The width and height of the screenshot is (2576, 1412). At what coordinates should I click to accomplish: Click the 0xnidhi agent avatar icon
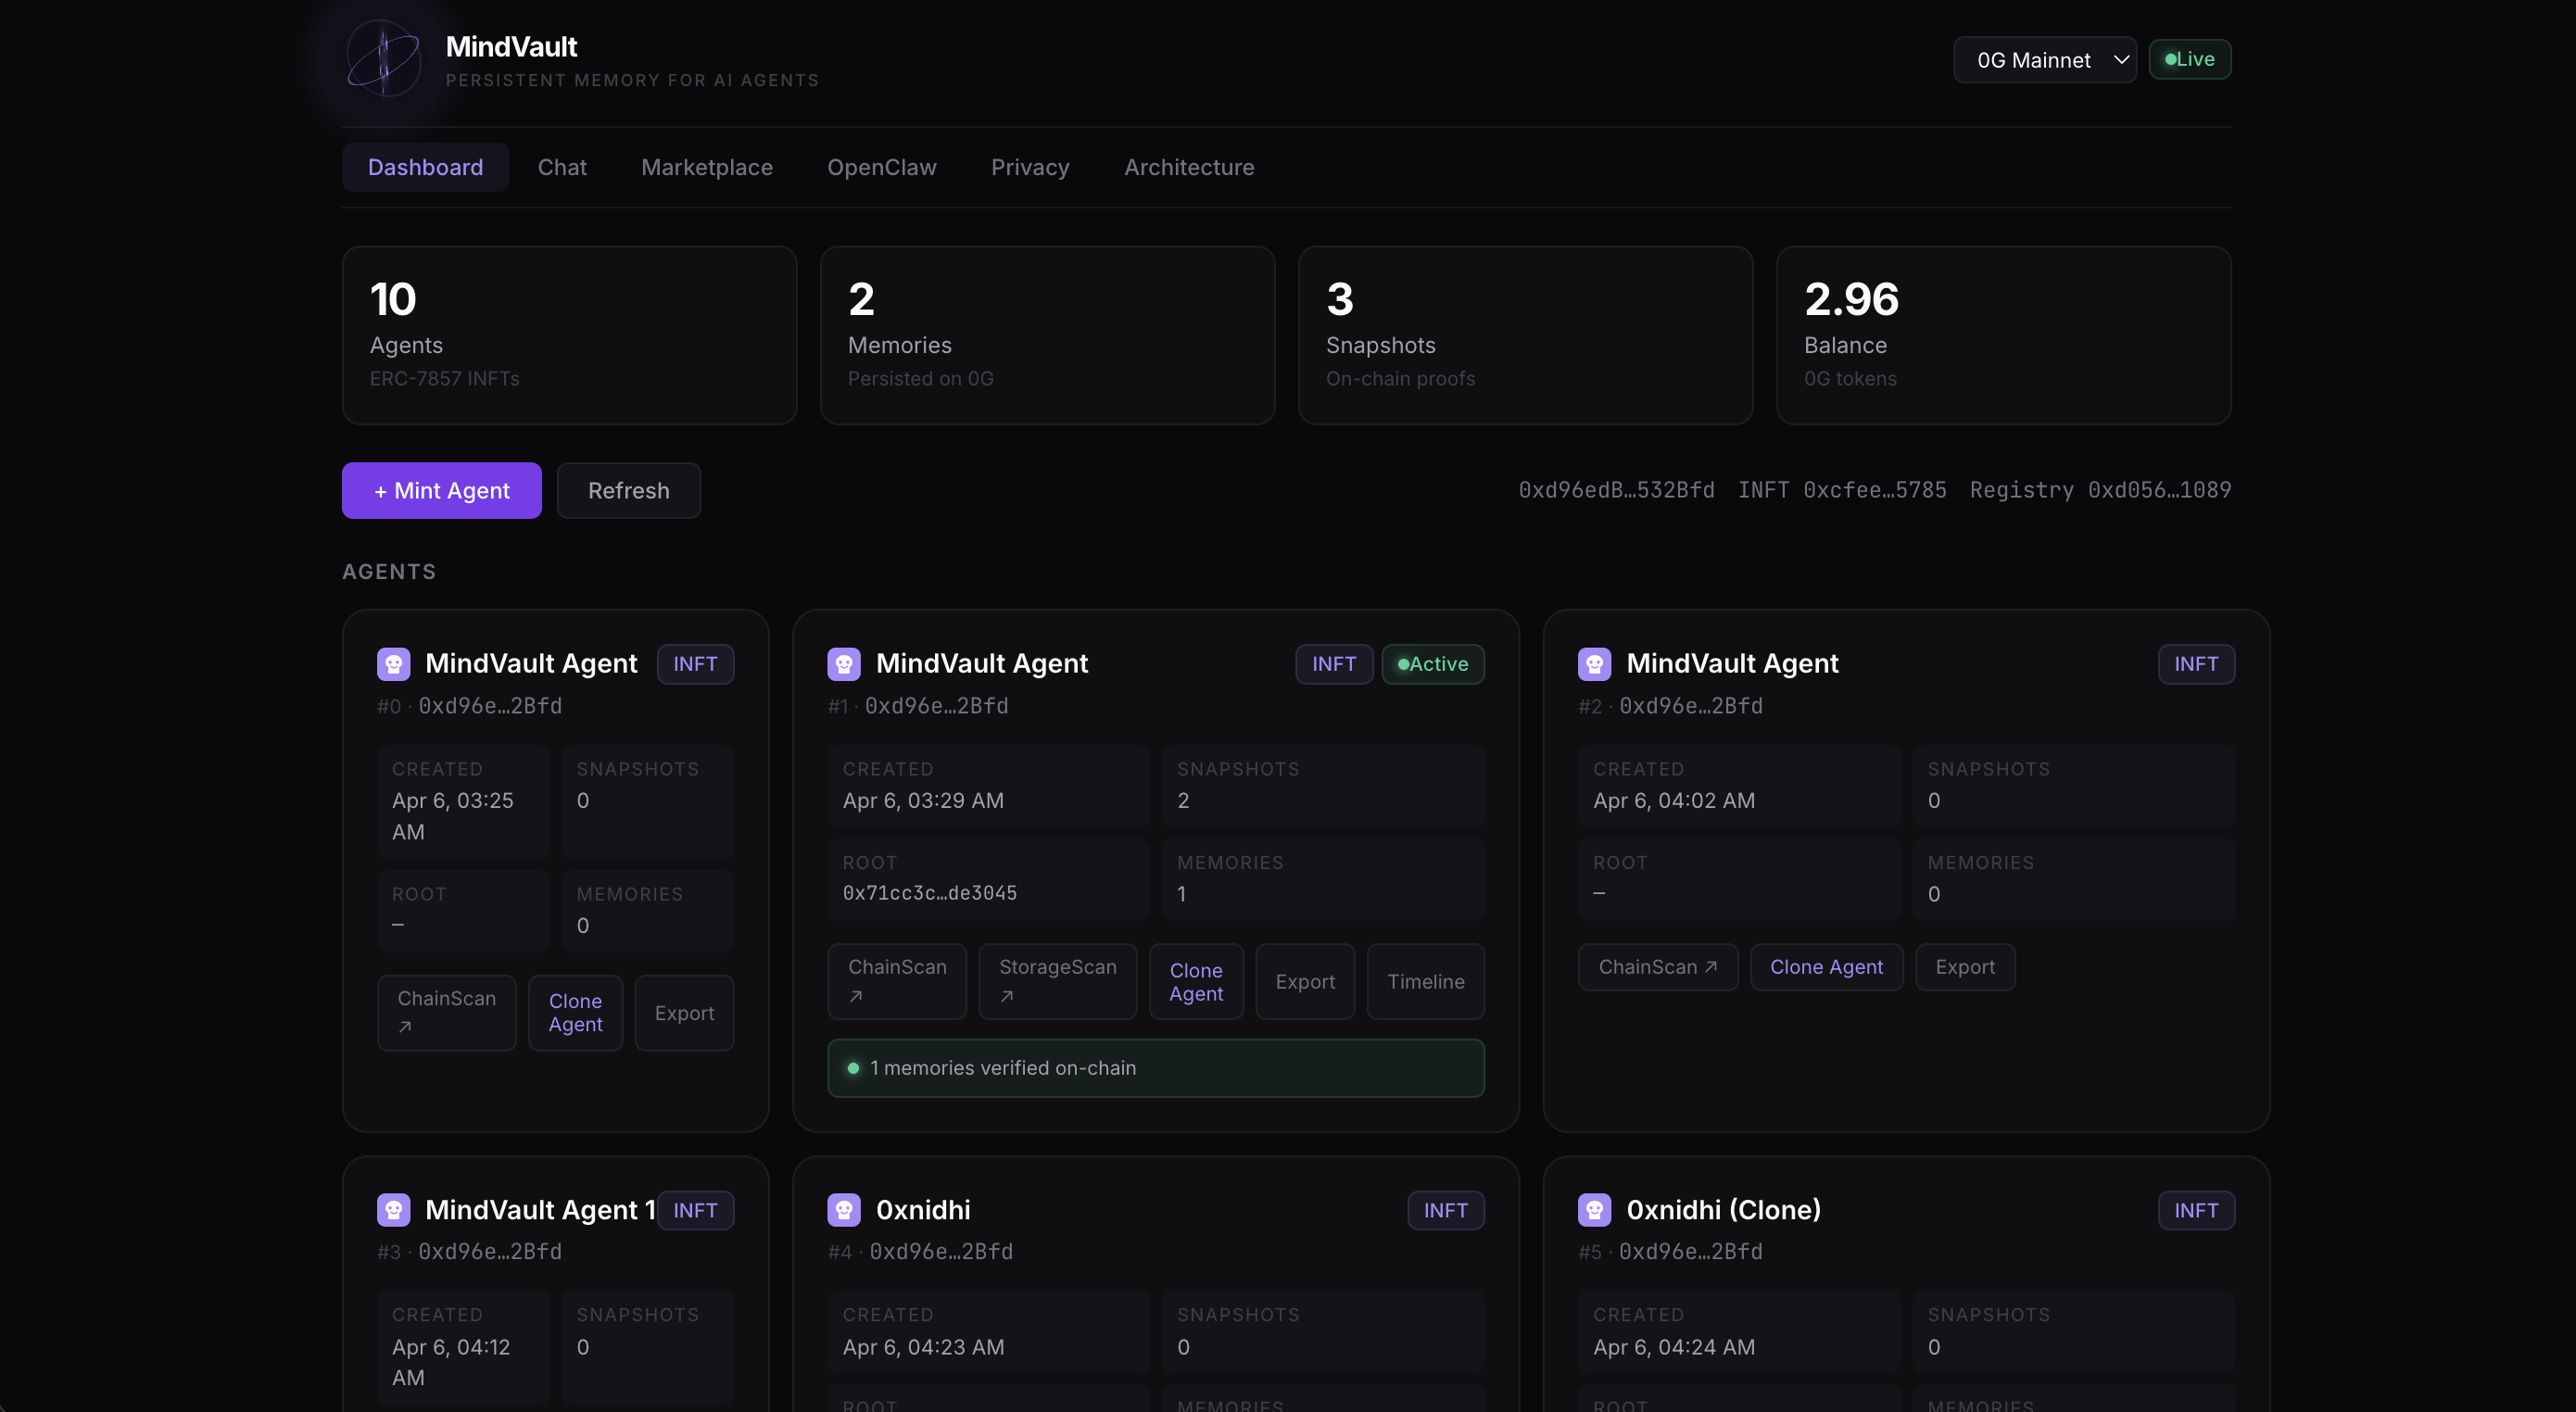click(x=844, y=1210)
